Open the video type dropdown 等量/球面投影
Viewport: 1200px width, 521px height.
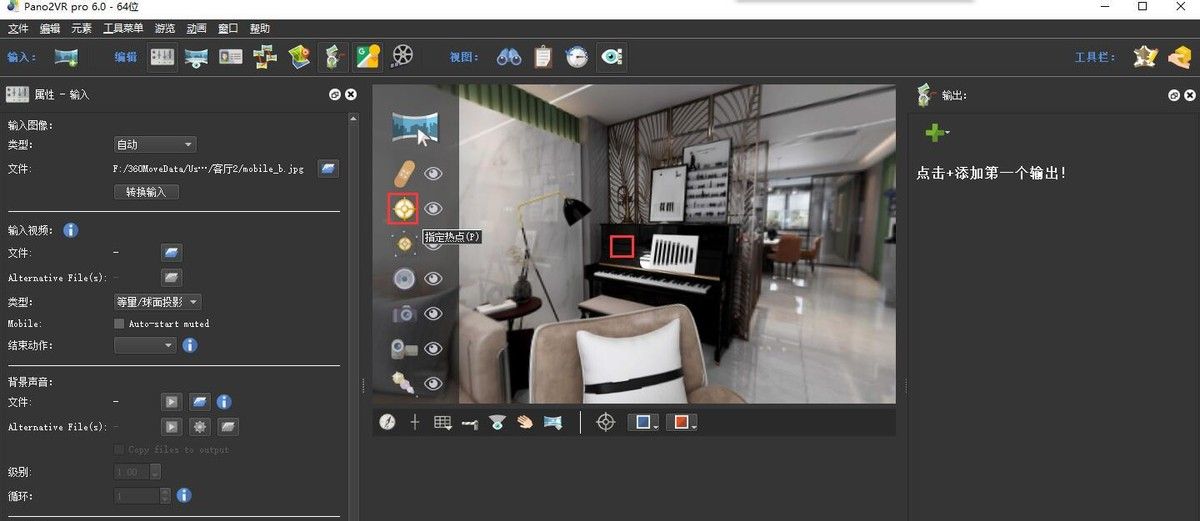coord(158,302)
